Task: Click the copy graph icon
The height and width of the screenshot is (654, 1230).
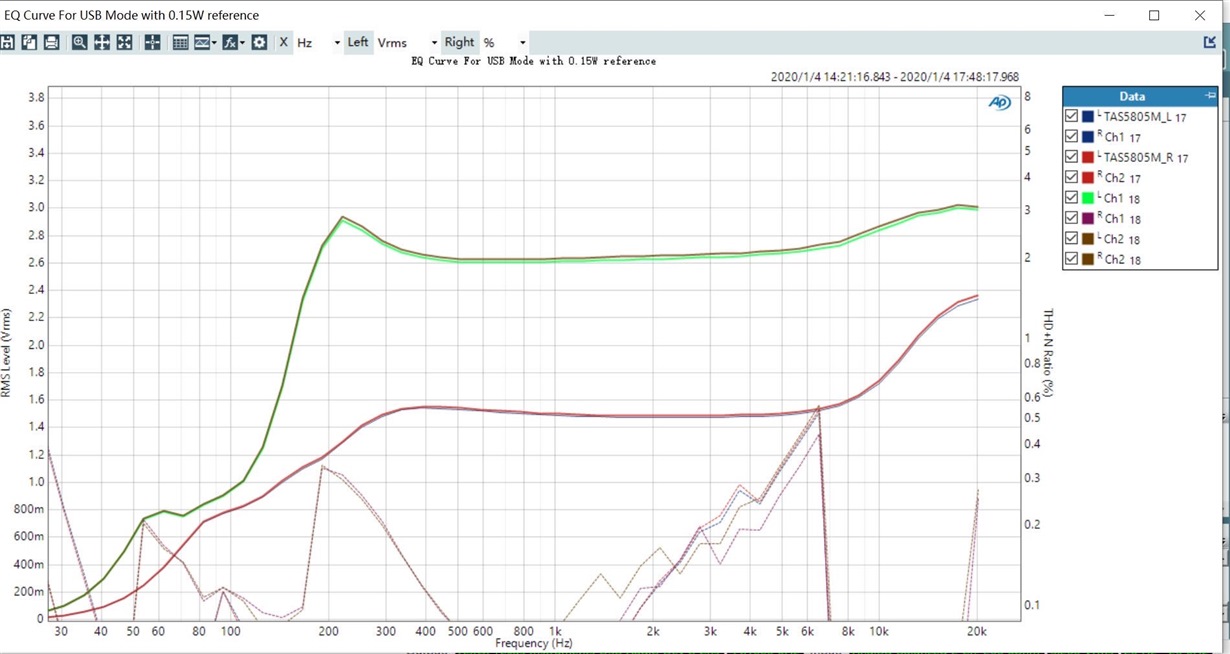Action: pyautogui.click(x=29, y=42)
